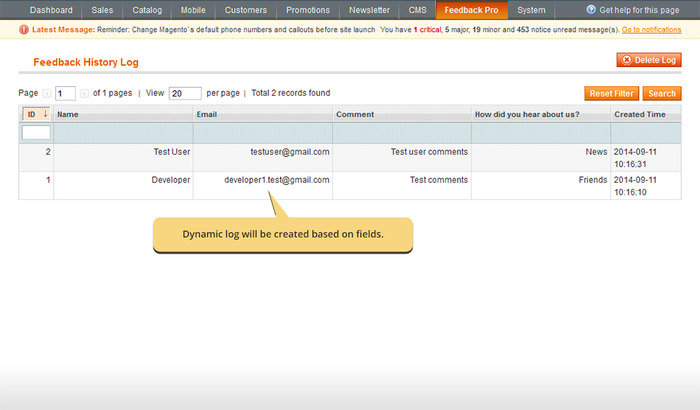The image size is (700, 410).
Task: Click the help question mark icon
Action: click(591, 10)
